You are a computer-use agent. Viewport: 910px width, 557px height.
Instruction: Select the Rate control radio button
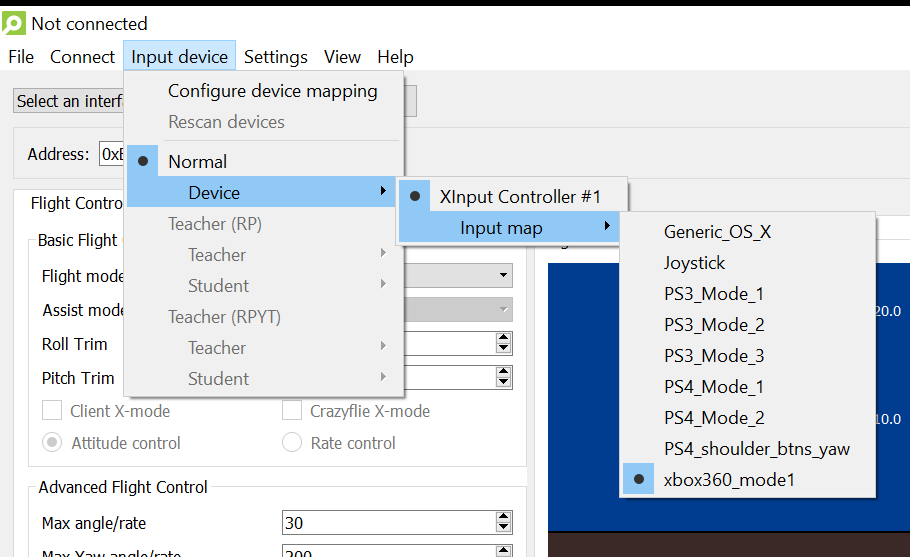[x=292, y=443]
